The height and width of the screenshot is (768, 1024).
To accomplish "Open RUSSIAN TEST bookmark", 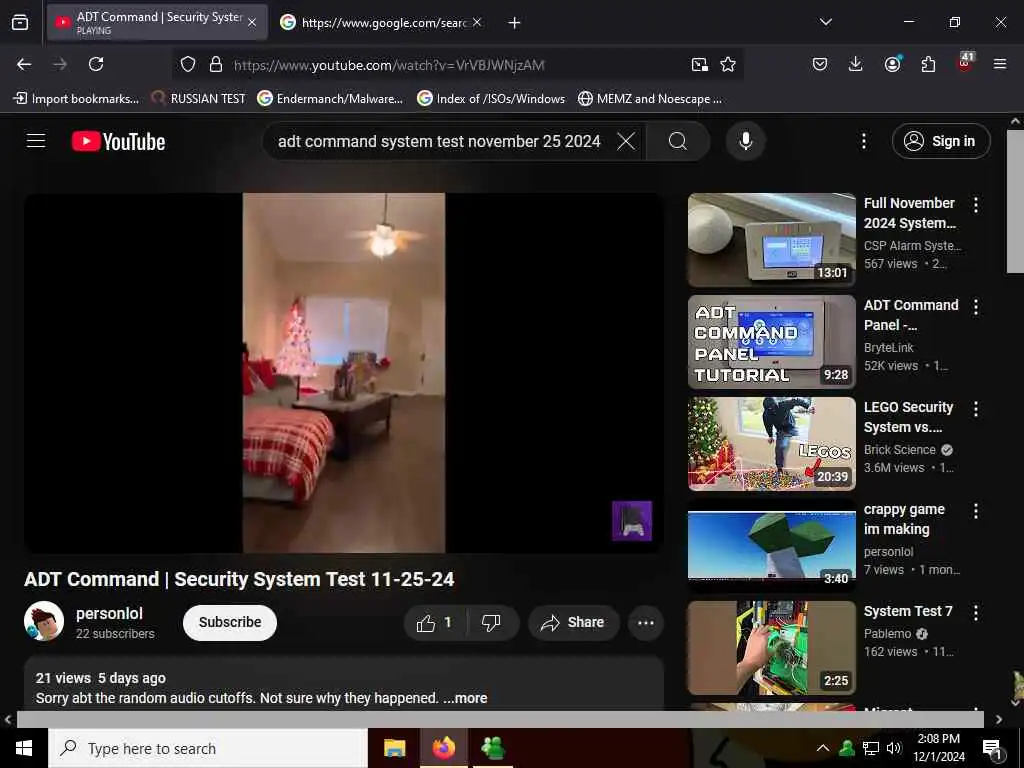I will [x=199, y=99].
